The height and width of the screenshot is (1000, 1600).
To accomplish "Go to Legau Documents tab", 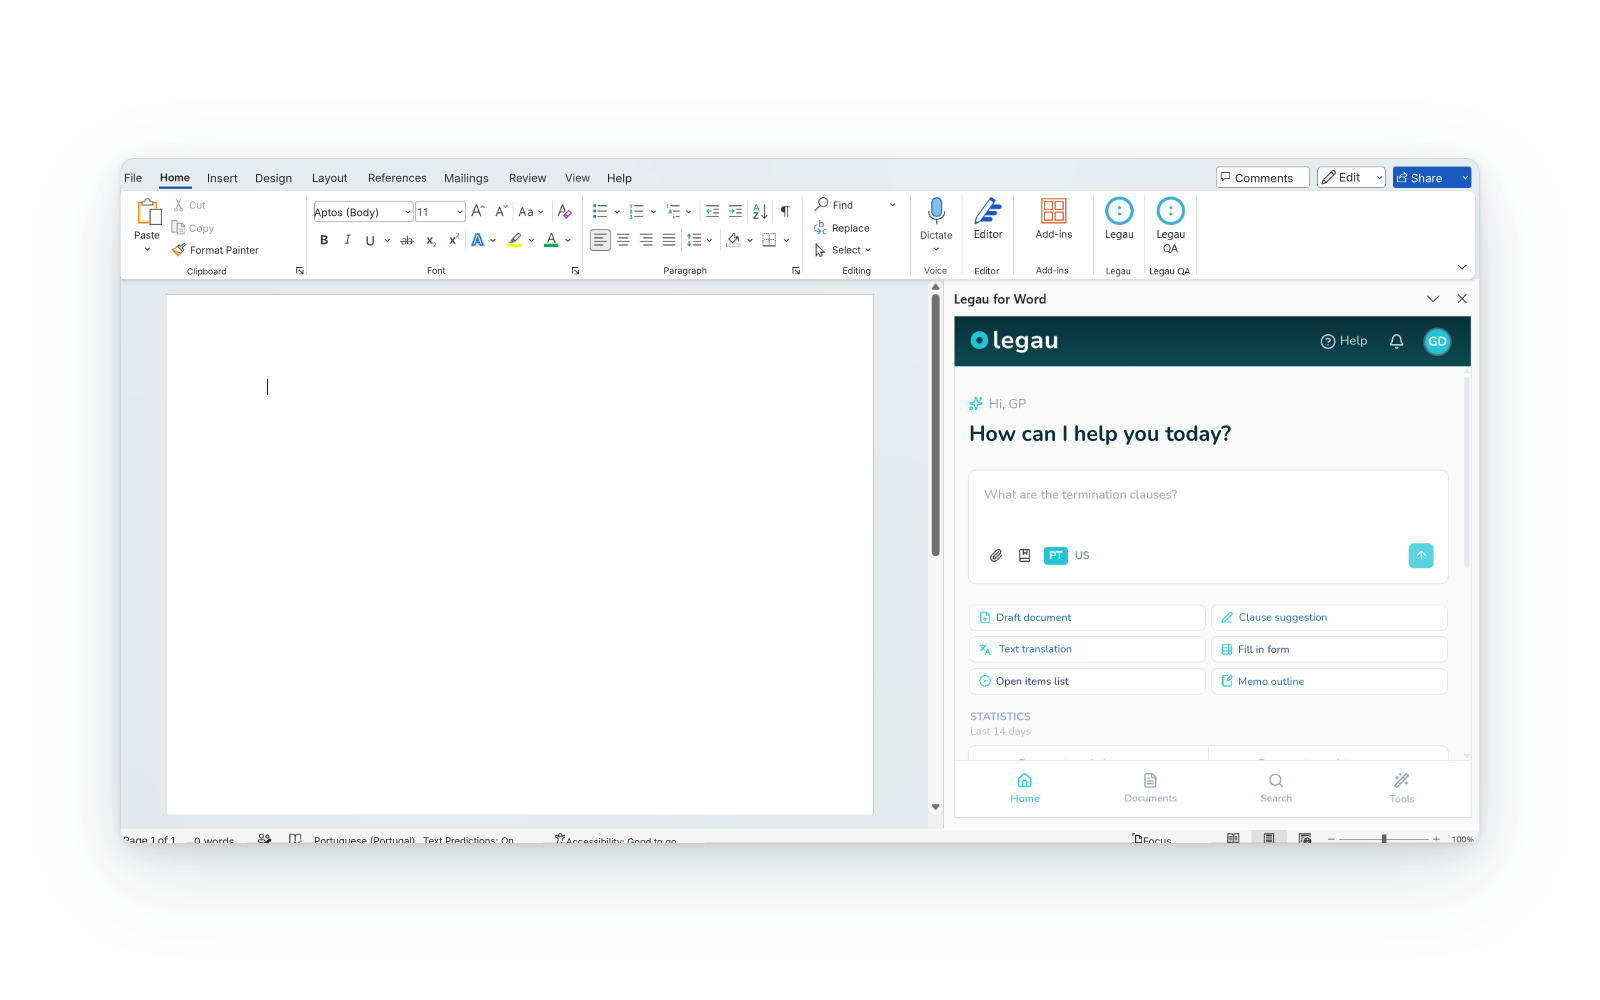I will (1150, 788).
